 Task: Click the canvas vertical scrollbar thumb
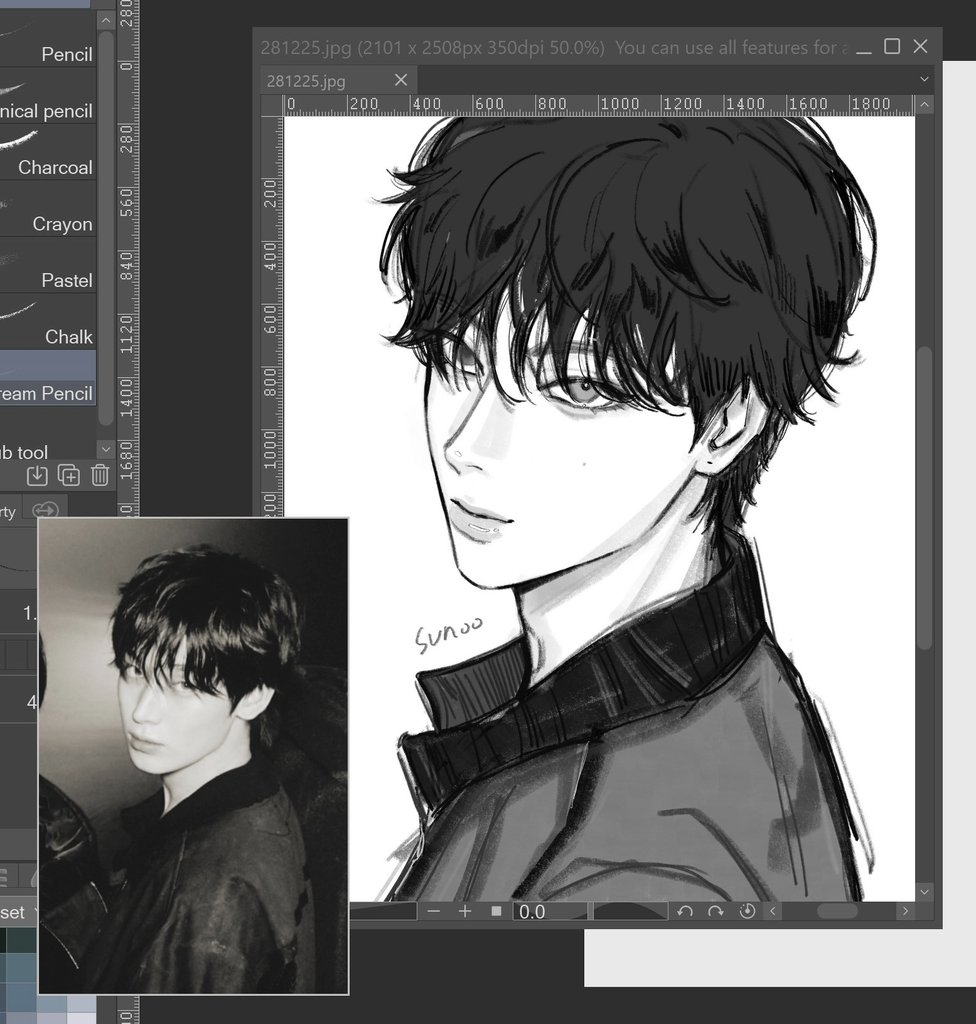pos(924,498)
